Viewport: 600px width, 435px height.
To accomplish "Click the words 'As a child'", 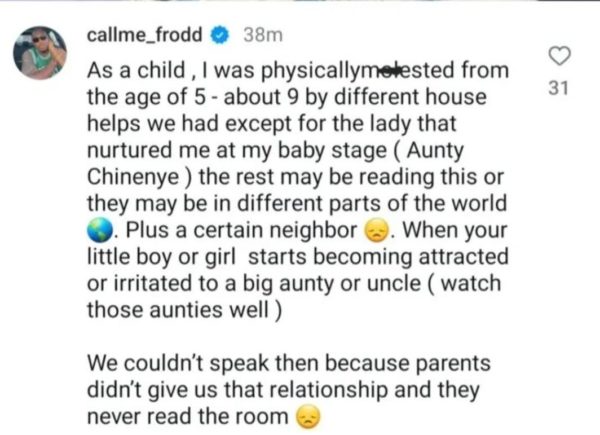I will tap(129, 73).
